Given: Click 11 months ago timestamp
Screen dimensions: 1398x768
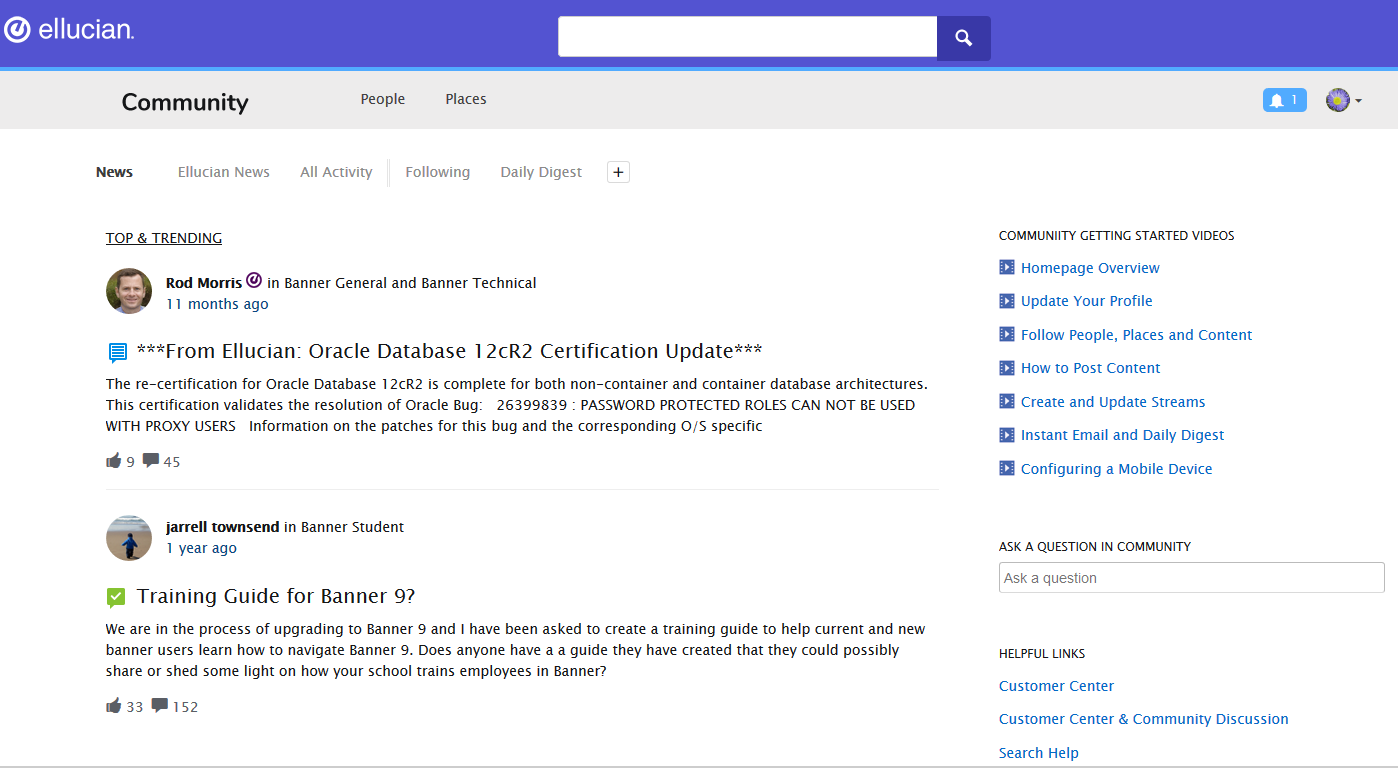Looking at the screenshot, I should [217, 304].
